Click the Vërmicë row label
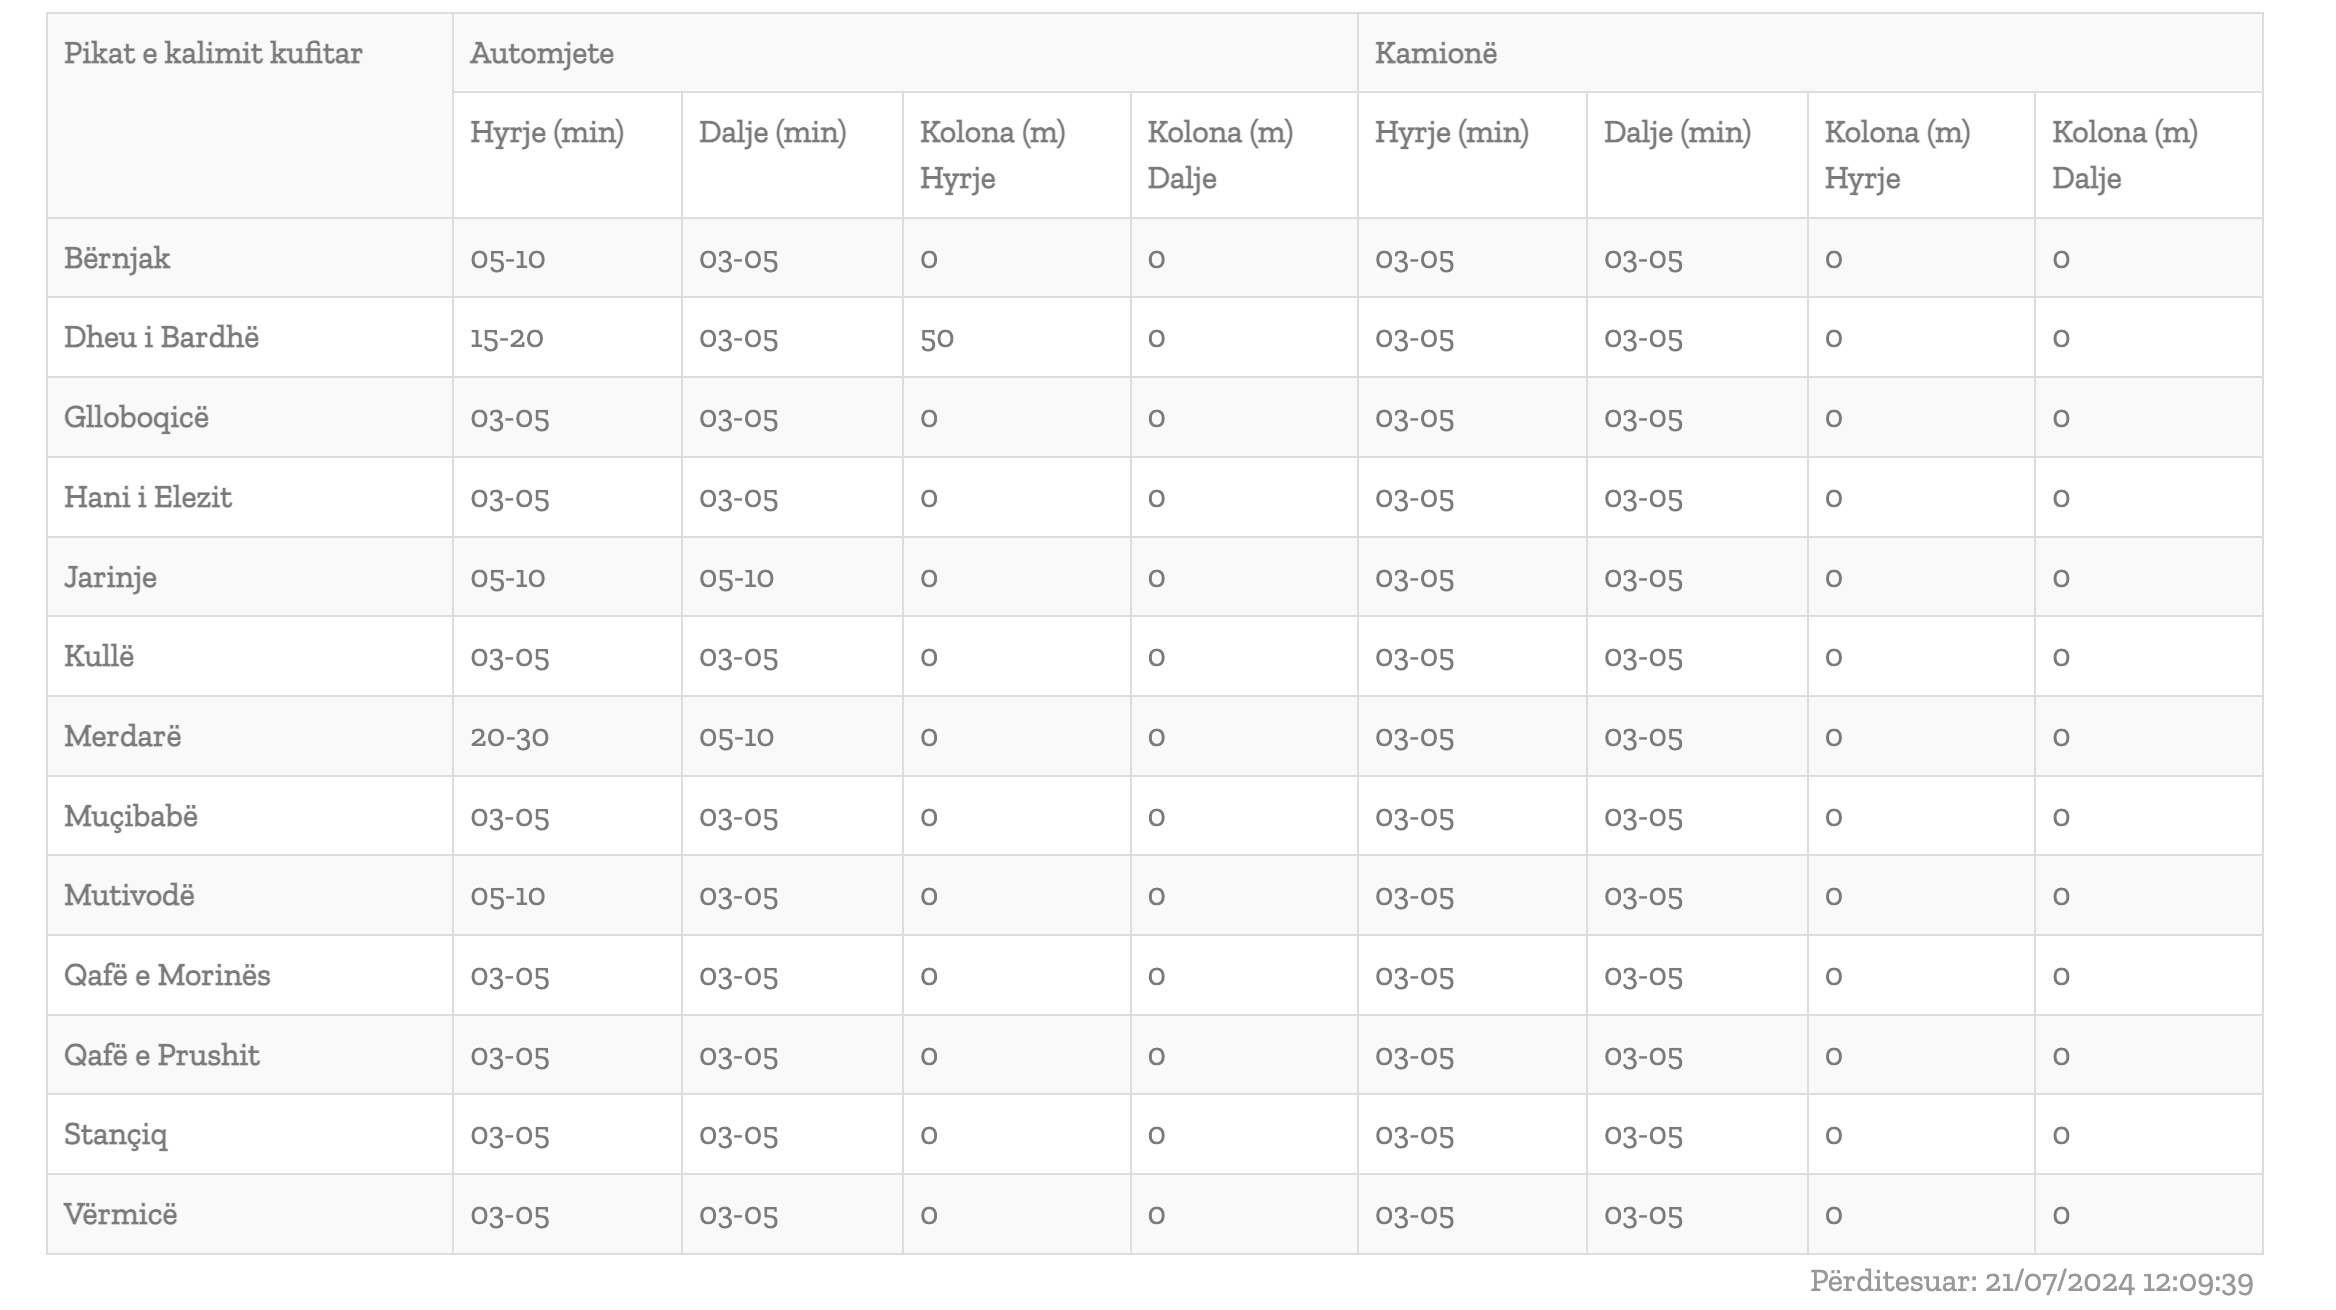The width and height of the screenshot is (2336, 1310). [121, 1214]
